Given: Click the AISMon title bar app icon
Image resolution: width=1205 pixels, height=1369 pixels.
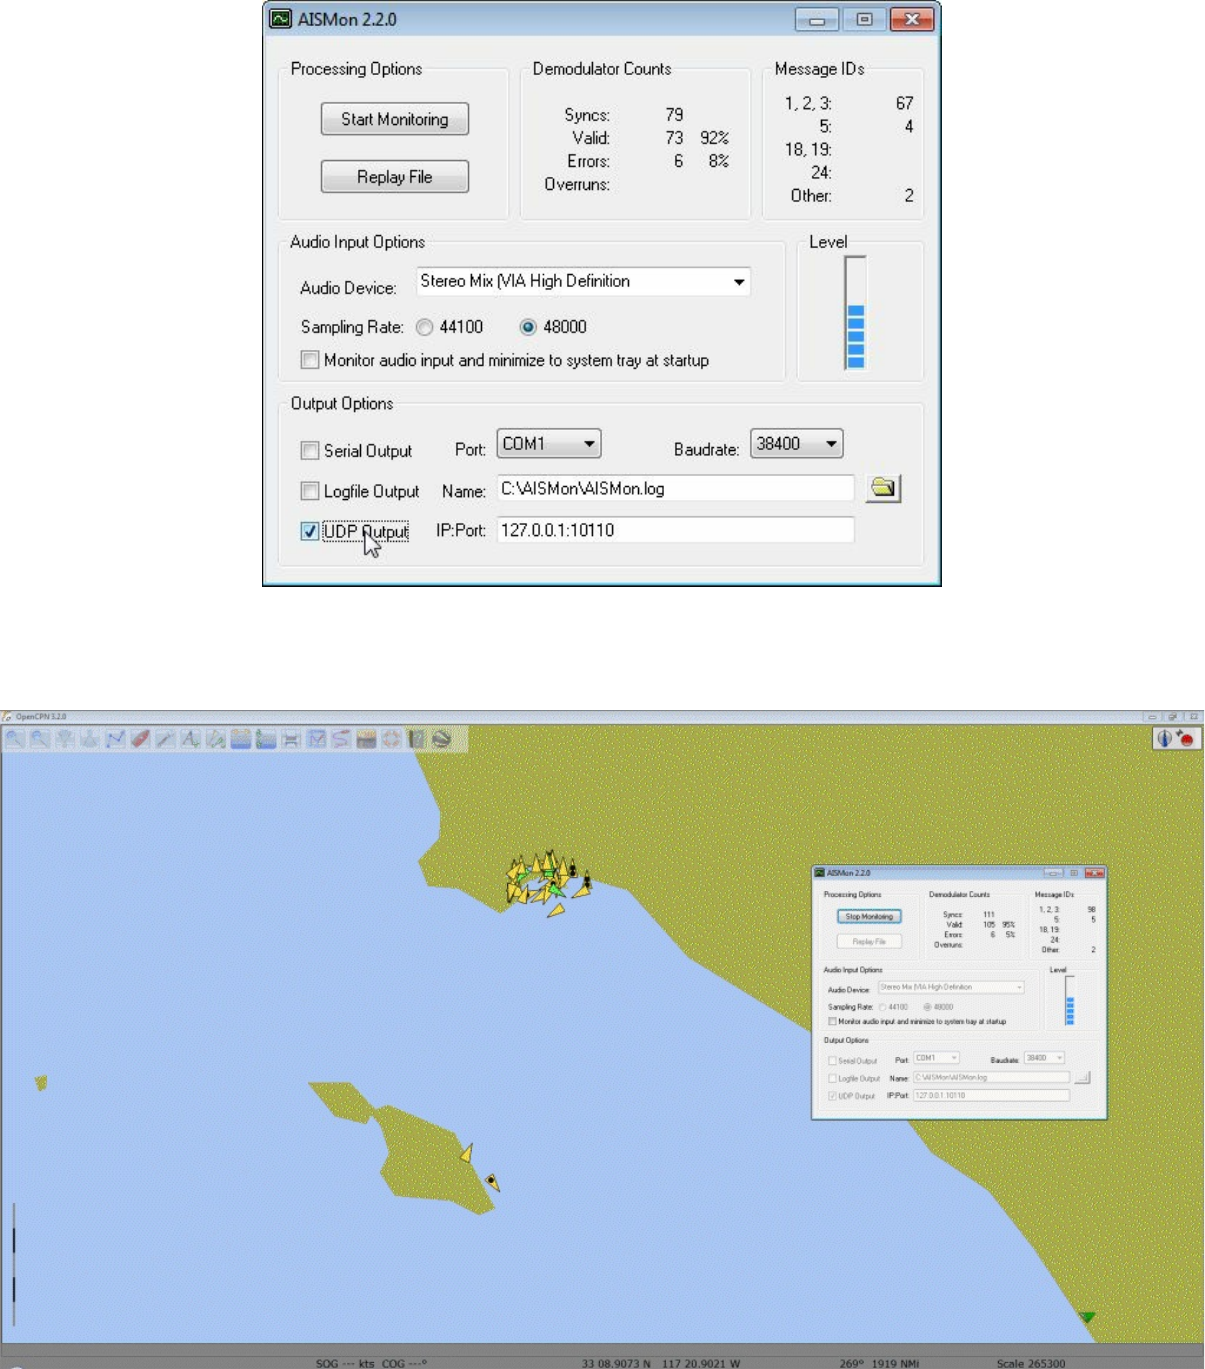Looking at the screenshot, I should [x=281, y=19].
